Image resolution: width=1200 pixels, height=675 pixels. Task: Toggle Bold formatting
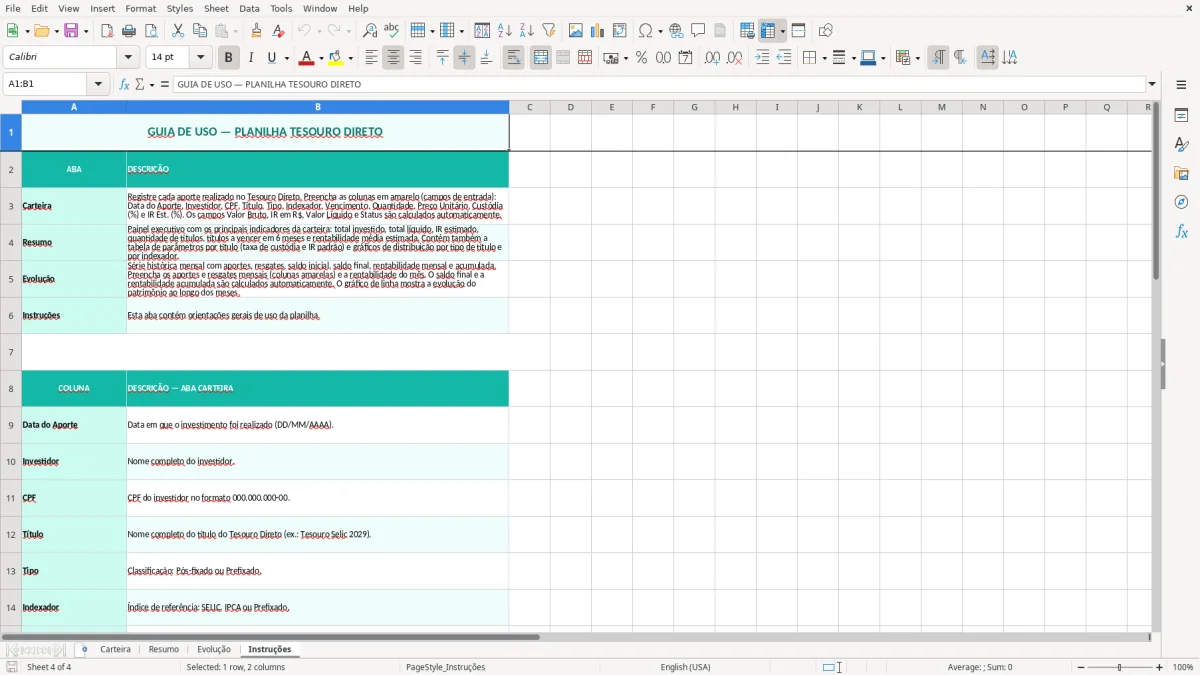229,58
